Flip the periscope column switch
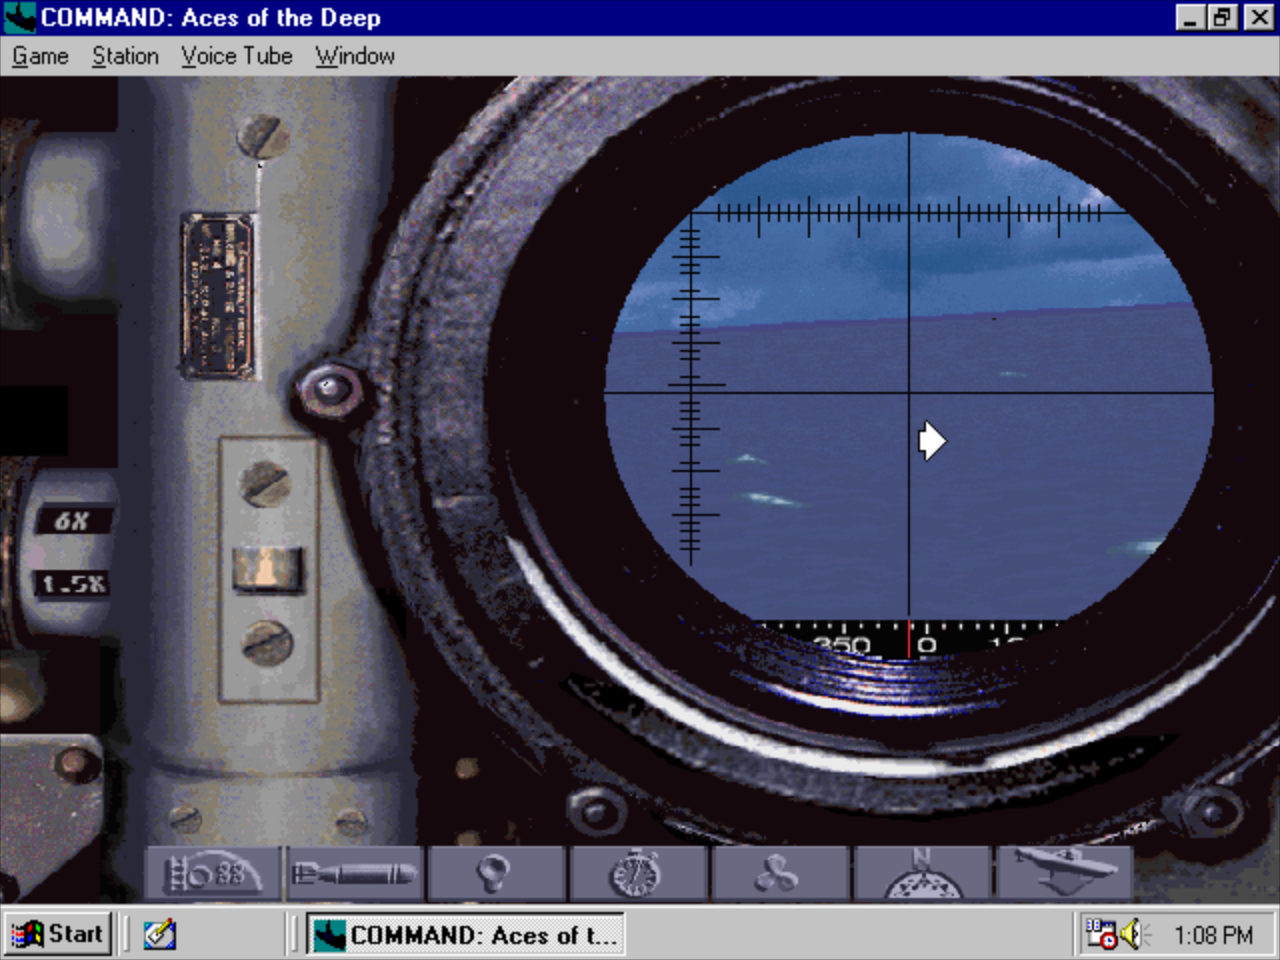 pyautogui.click(x=267, y=568)
